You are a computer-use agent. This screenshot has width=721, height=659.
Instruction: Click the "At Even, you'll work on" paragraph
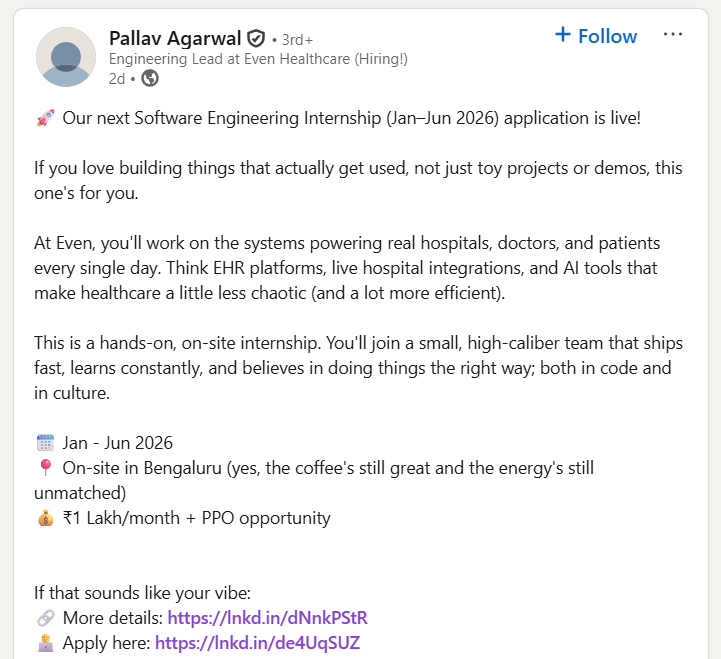(x=347, y=268)
